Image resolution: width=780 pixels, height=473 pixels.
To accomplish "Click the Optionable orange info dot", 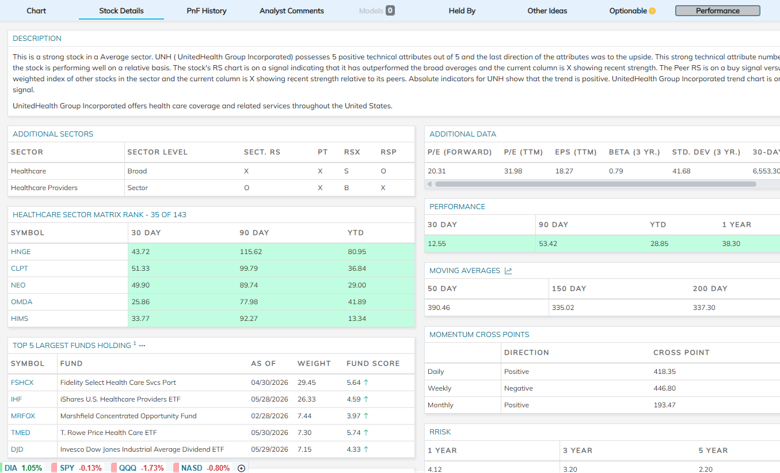I will point(652,11).
